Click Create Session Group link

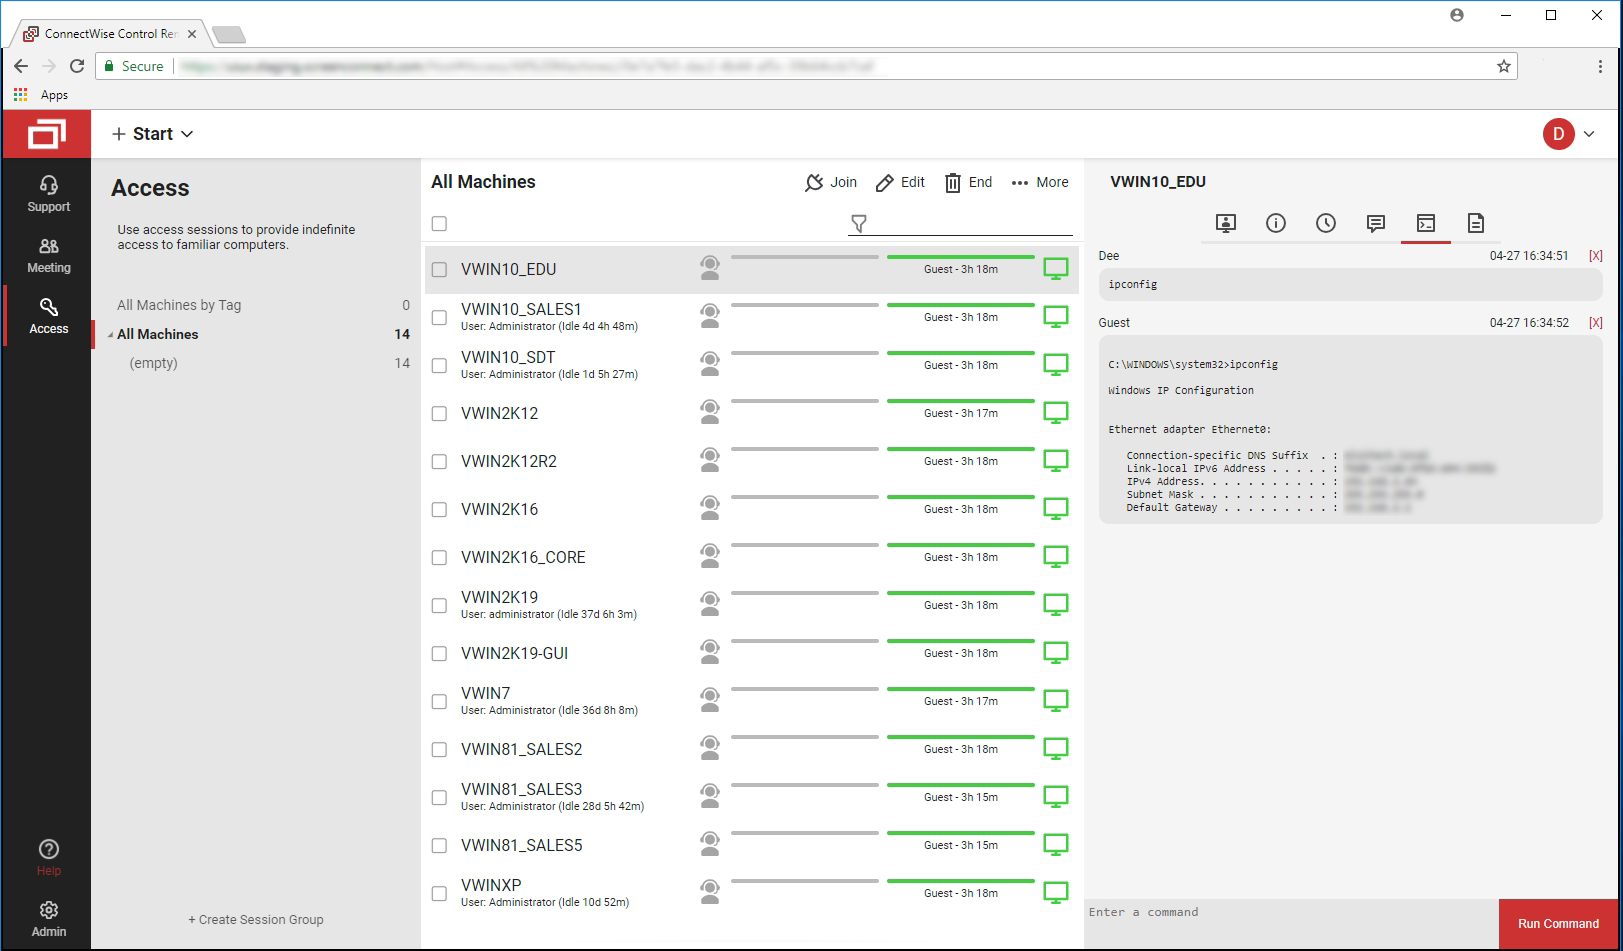tap(258, 919)
